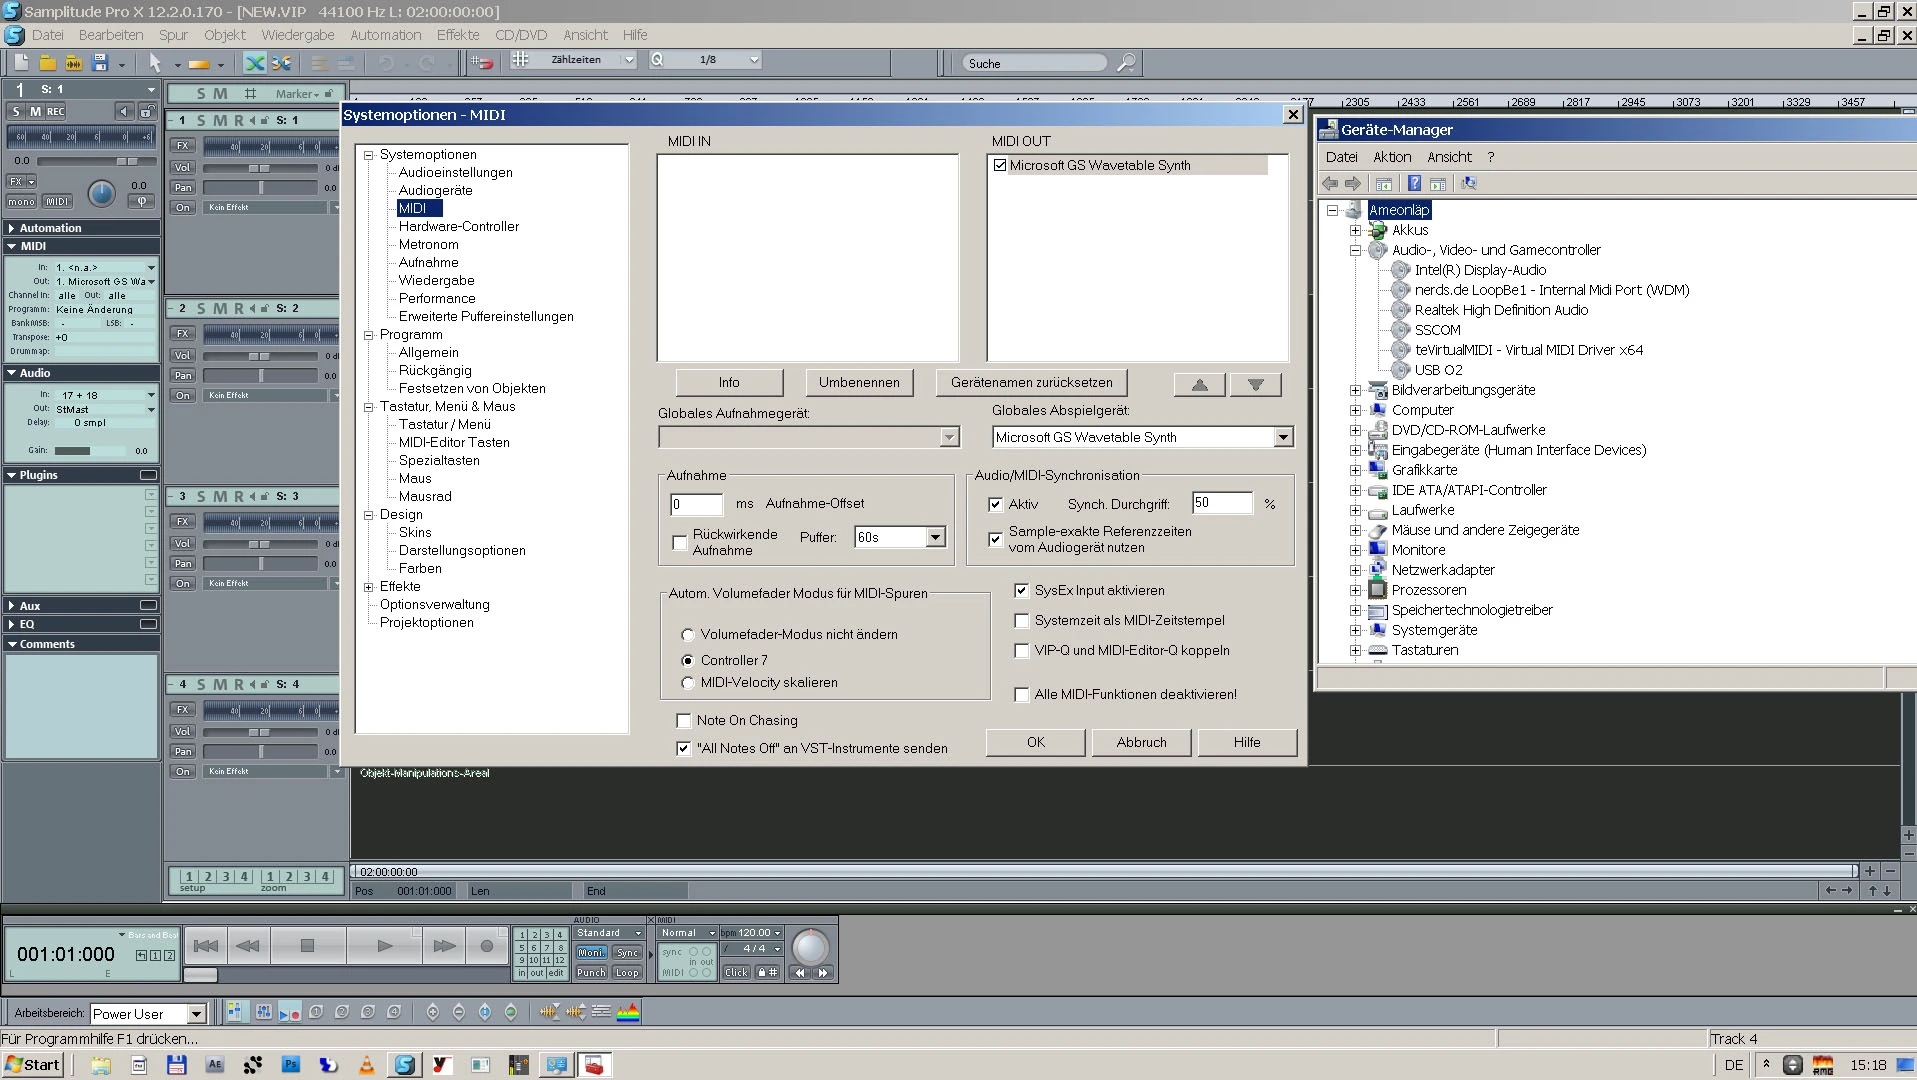Expand Bildverarbeitungsgeräte in Geräte-Manager
Viewport: 1917px width, 1080px height.
pyautogui.click(x=1355, y=390)
